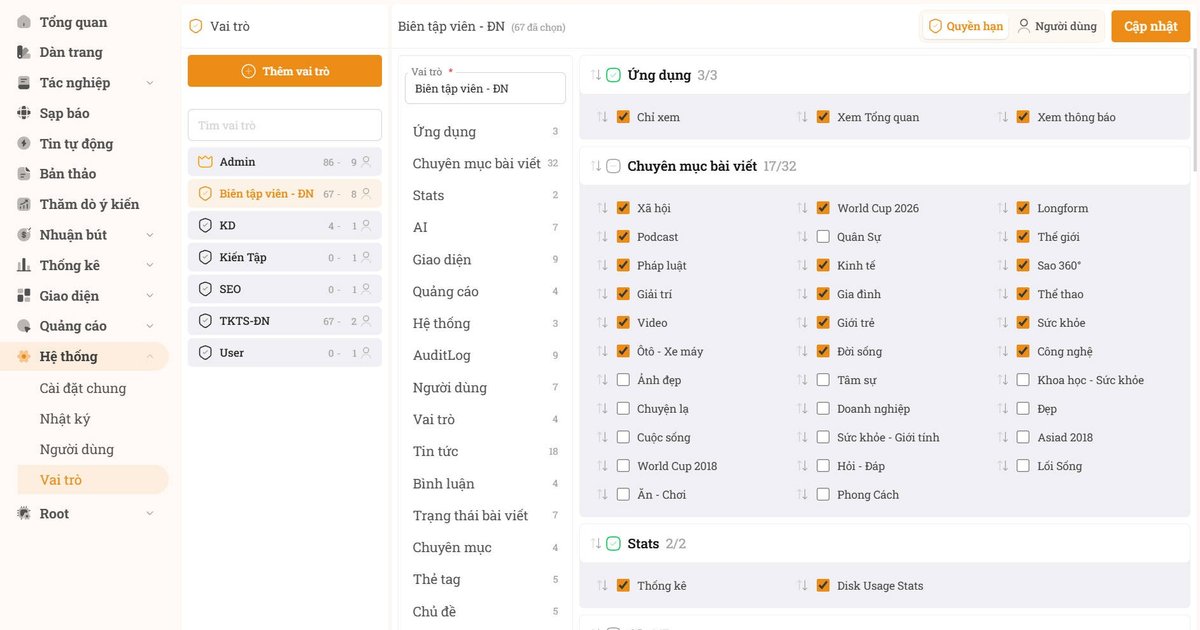Image resolution: width=1200 pixels, height=630 pixels.
Task: Click the Sạp báo icon in the sidebar
Action: pos(24,113)
